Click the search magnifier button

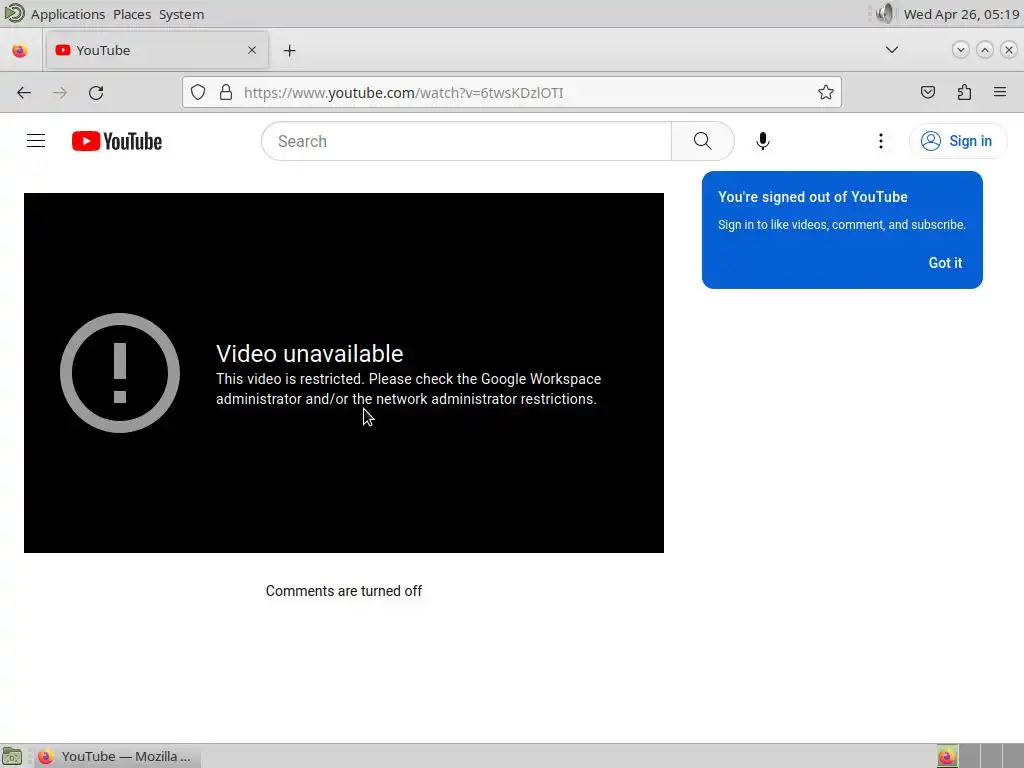tap(703, 141)
